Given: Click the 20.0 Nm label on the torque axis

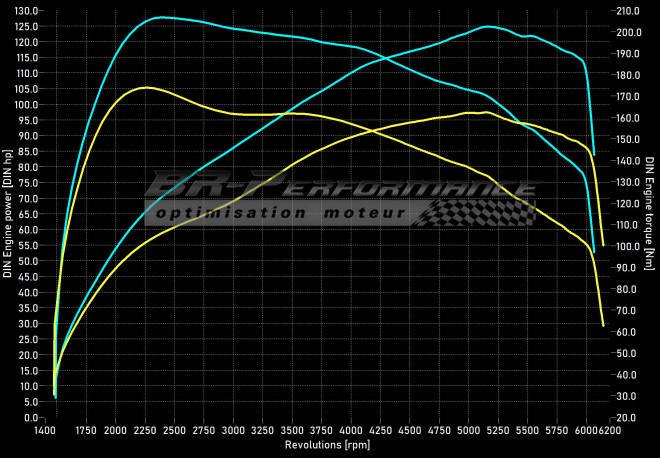Looking at the screenshot, I should (628, 417).
